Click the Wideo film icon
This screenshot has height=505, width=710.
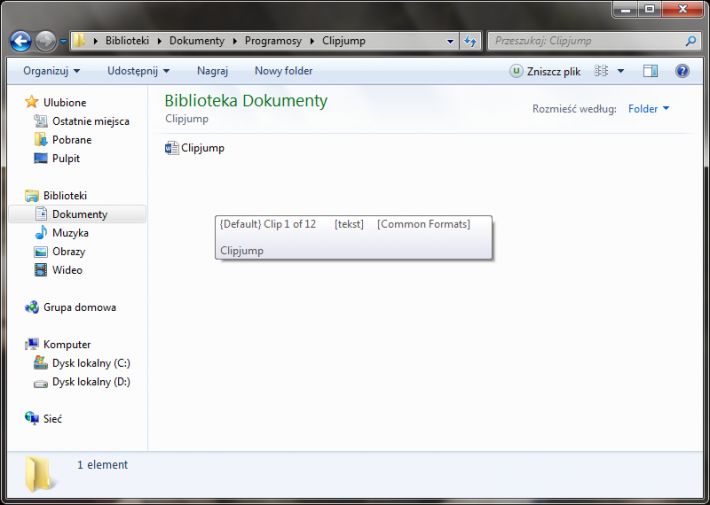41,270
